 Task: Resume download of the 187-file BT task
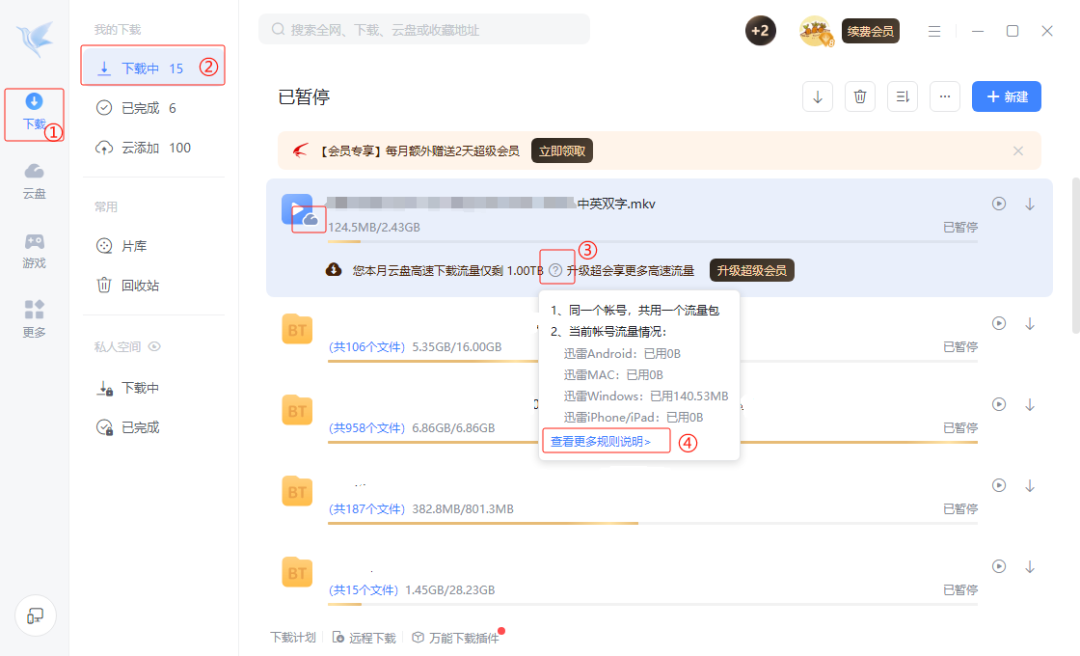click(1030, 486)
